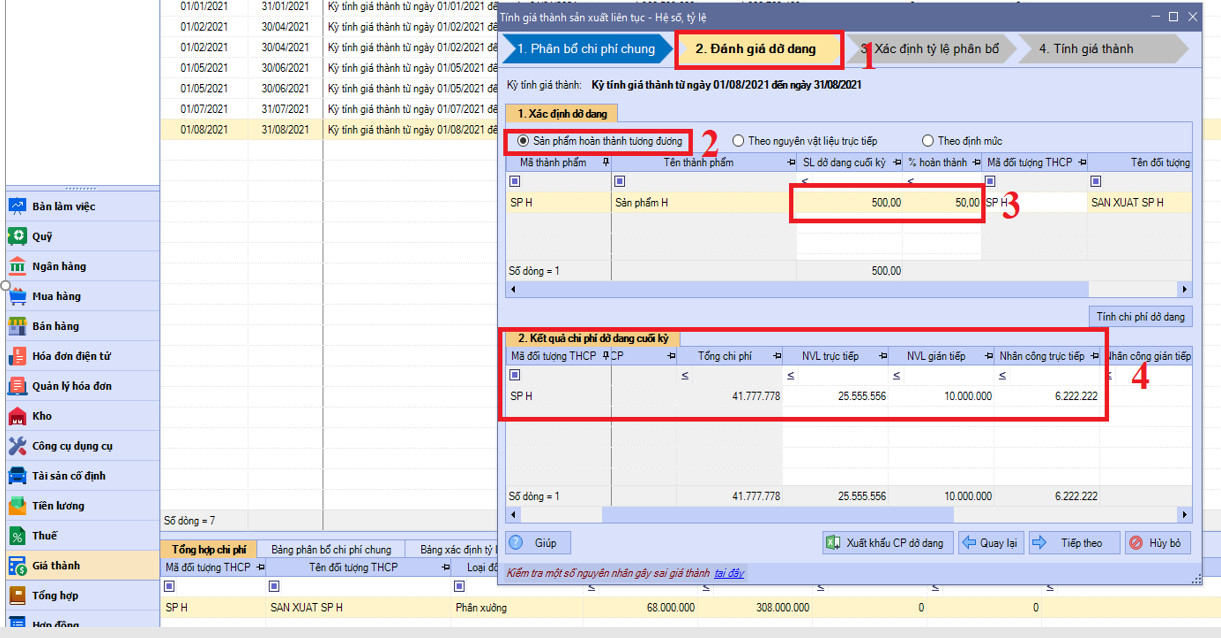Image resolution: width=1221 pixels, height=638 pixels.
Task: Select the Mua hàng cart icon
Action: tap(17, 296)
